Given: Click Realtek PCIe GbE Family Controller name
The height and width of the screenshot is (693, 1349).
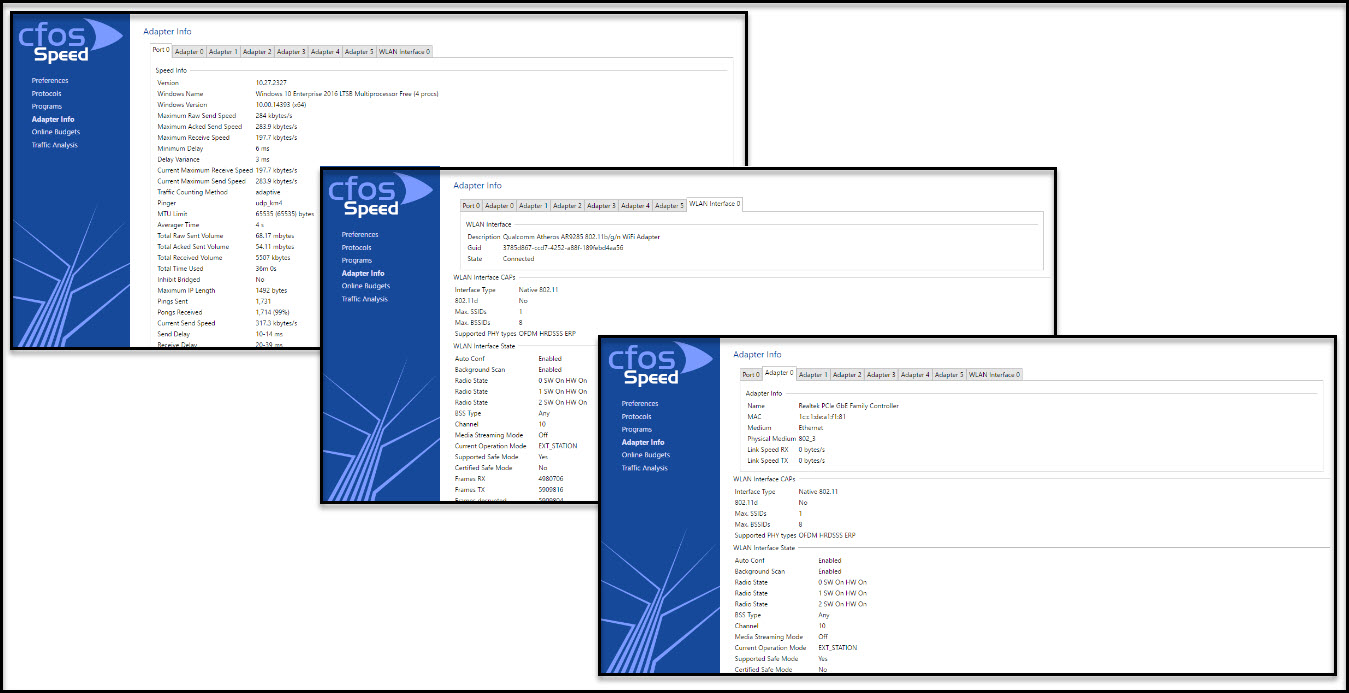Looking at the screenshot, I should (848, 406).
